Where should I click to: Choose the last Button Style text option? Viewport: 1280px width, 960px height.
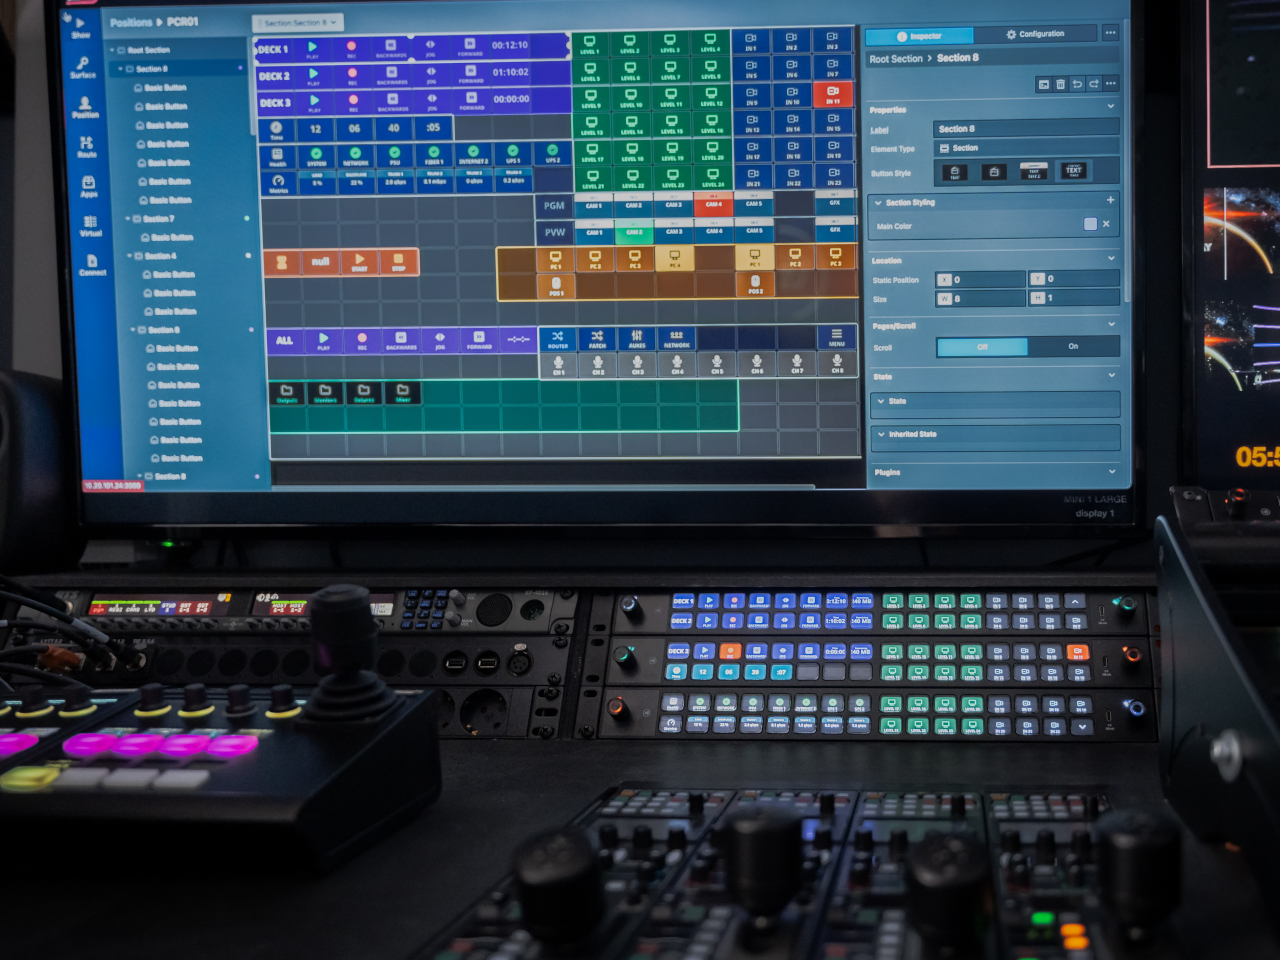(1073, 172)
